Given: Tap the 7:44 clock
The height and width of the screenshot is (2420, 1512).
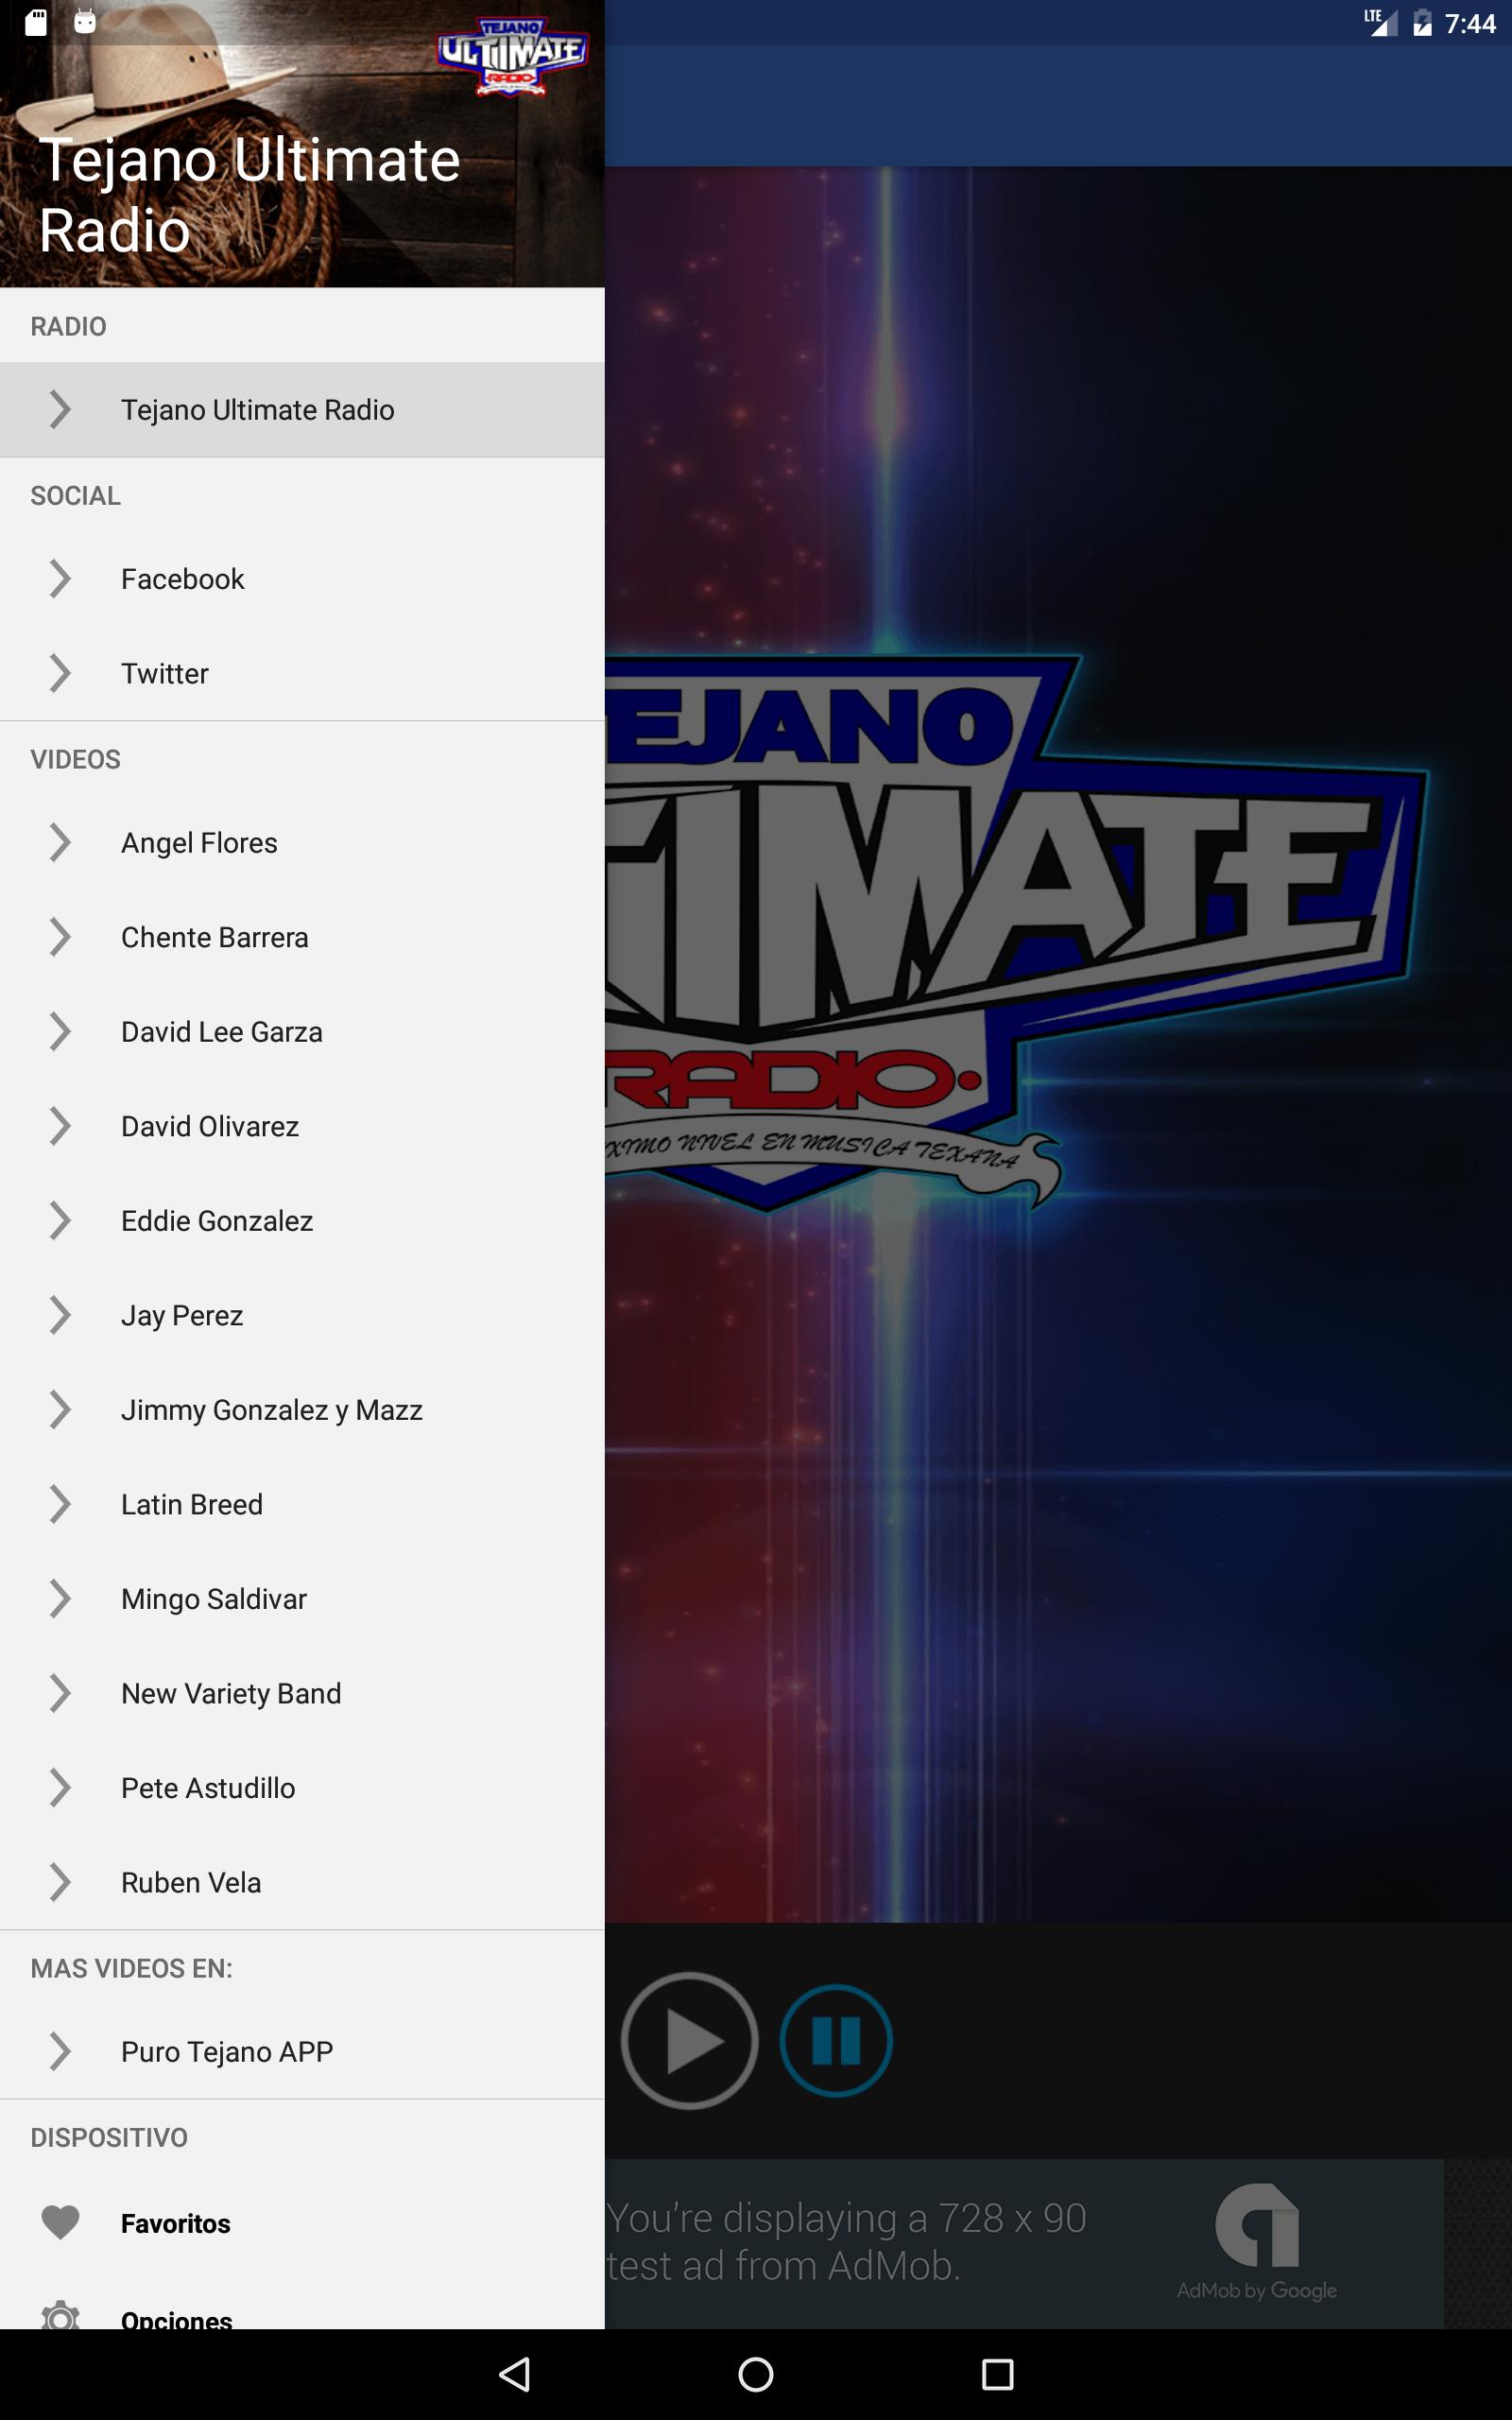Looking at the screenshot, I should click(x=1470, y=23).
